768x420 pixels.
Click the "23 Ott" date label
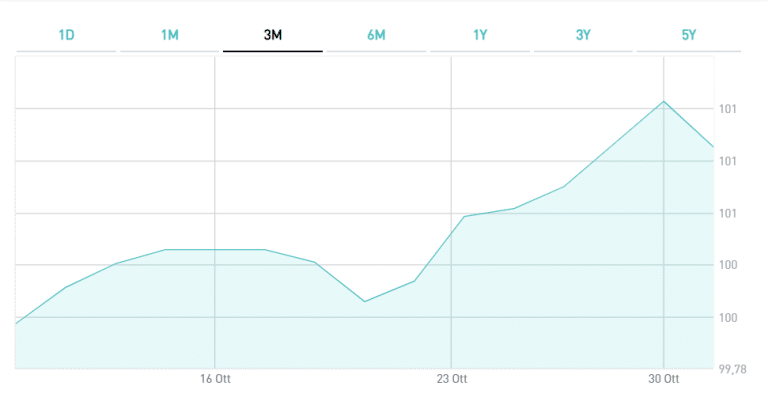point(452,379)
